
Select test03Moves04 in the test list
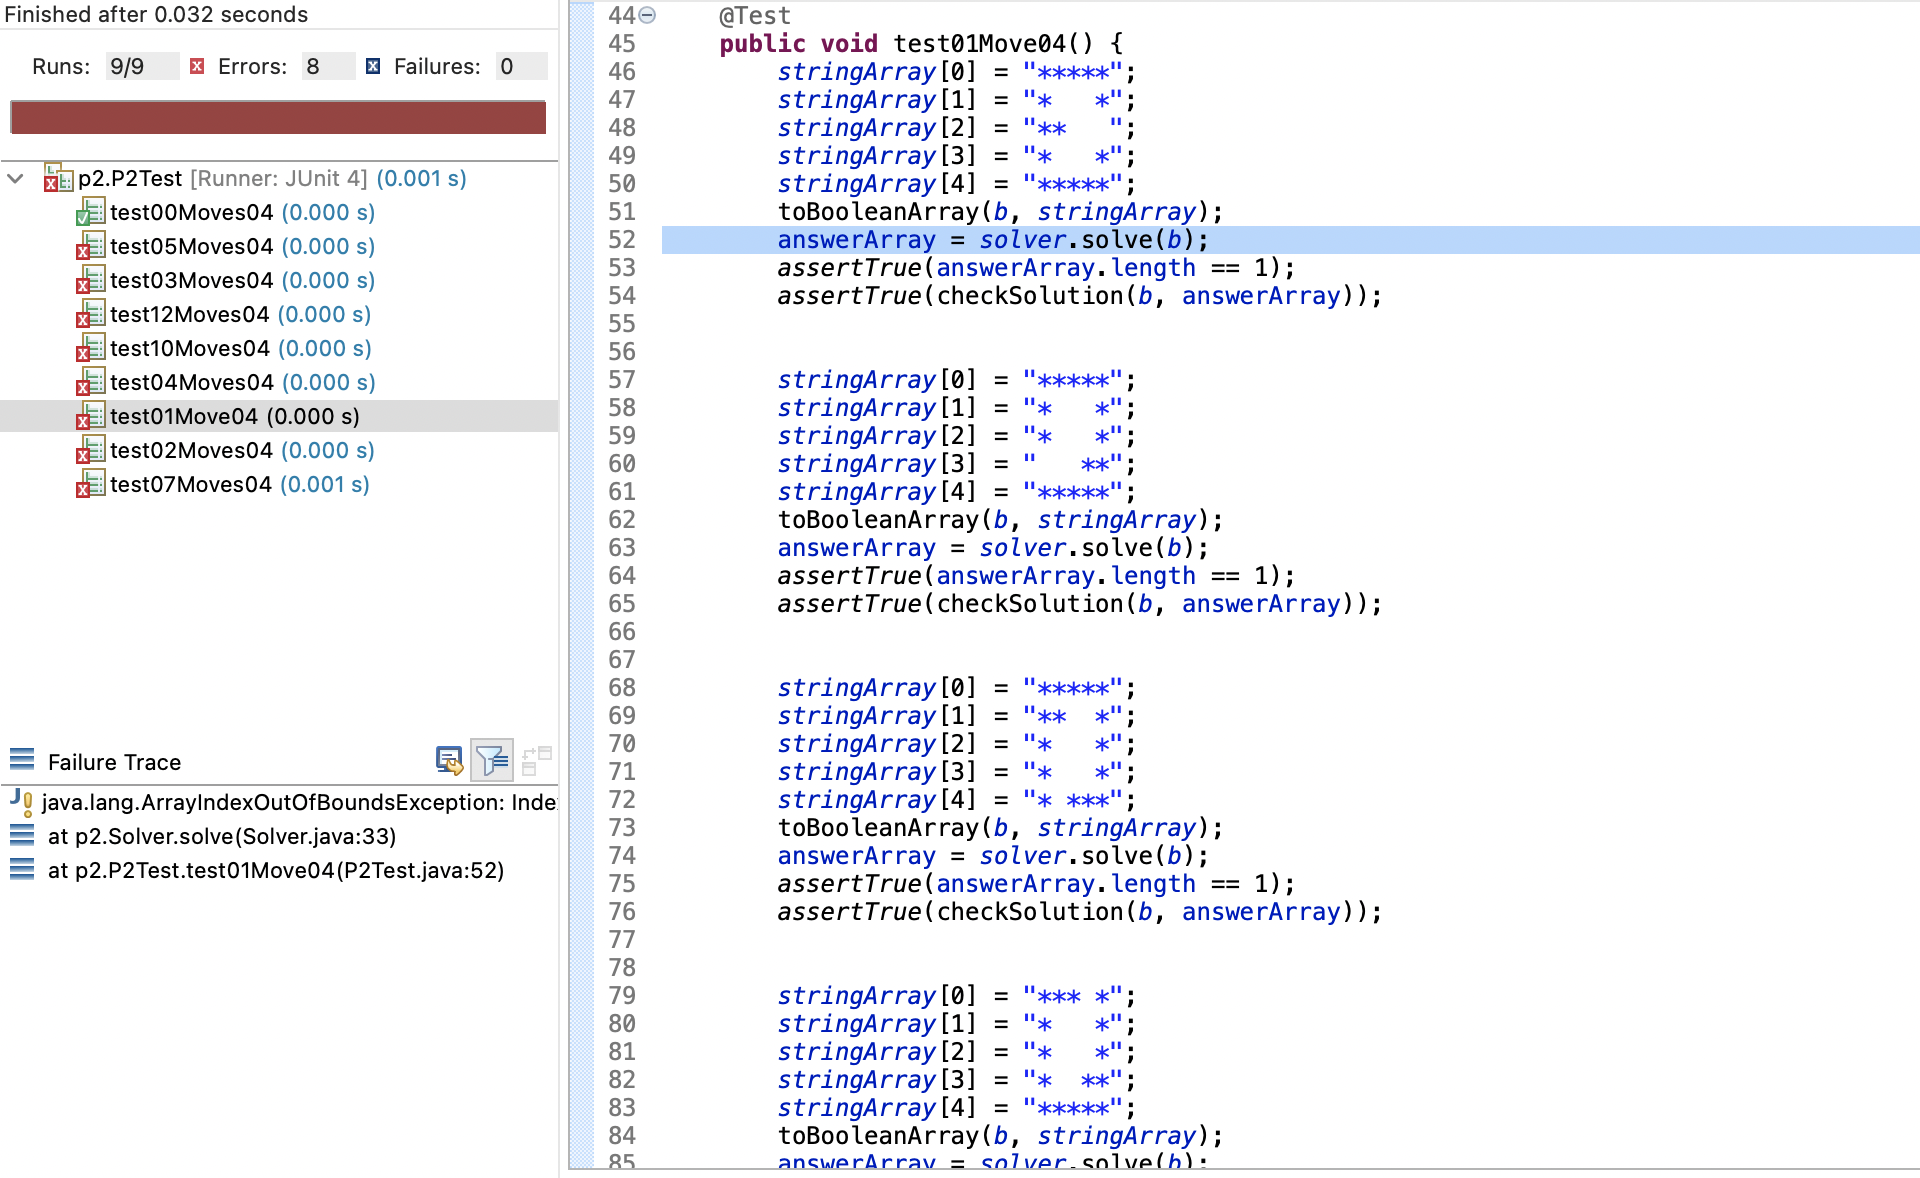191,281
